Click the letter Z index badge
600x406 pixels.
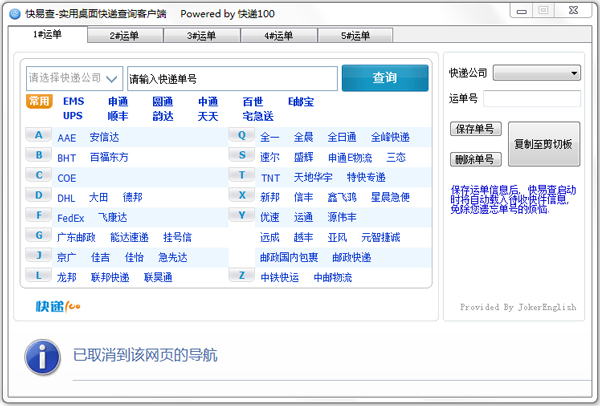[x=242, y=275]
